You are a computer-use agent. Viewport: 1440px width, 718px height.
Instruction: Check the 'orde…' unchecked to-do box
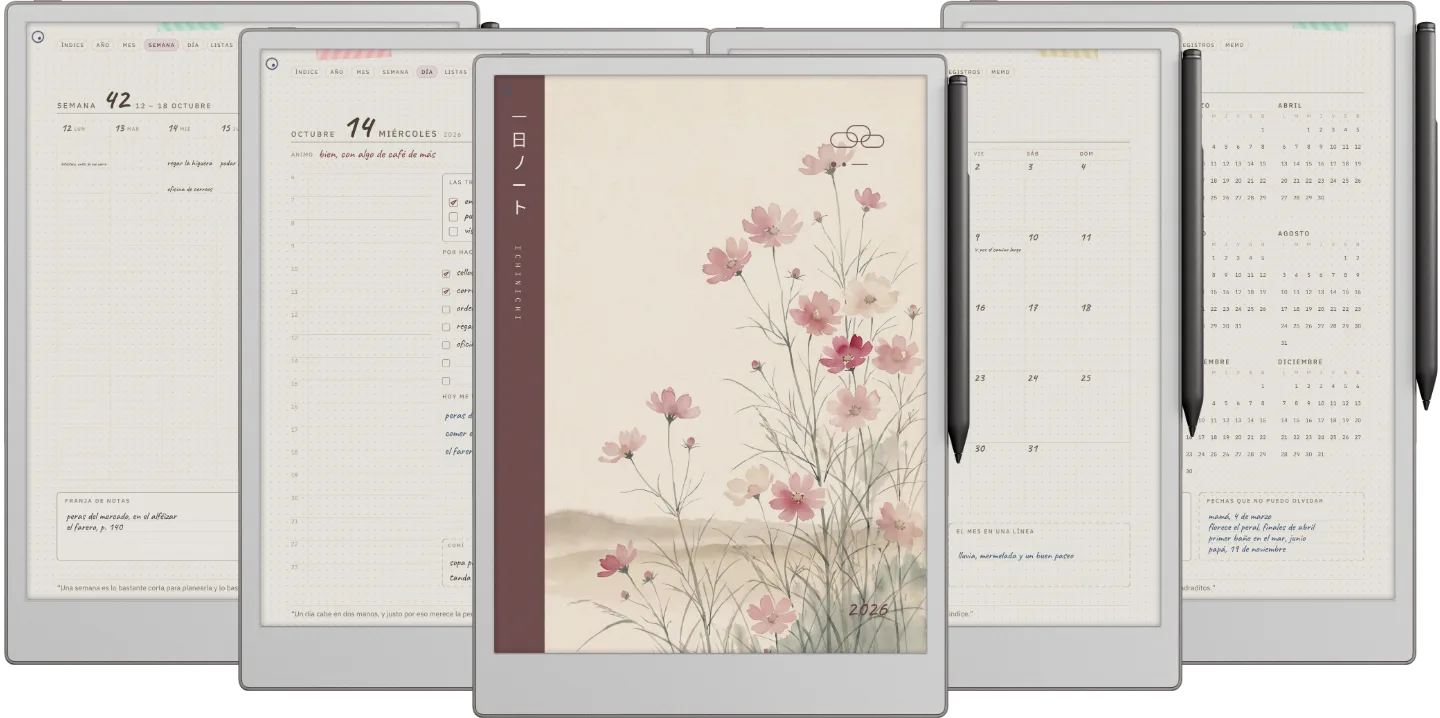[446, 309]
